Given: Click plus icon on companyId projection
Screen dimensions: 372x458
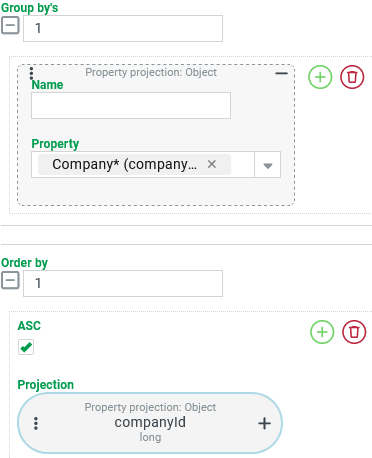Looking at the screenshot, I should pyautogui.click(x=264, y=423).
